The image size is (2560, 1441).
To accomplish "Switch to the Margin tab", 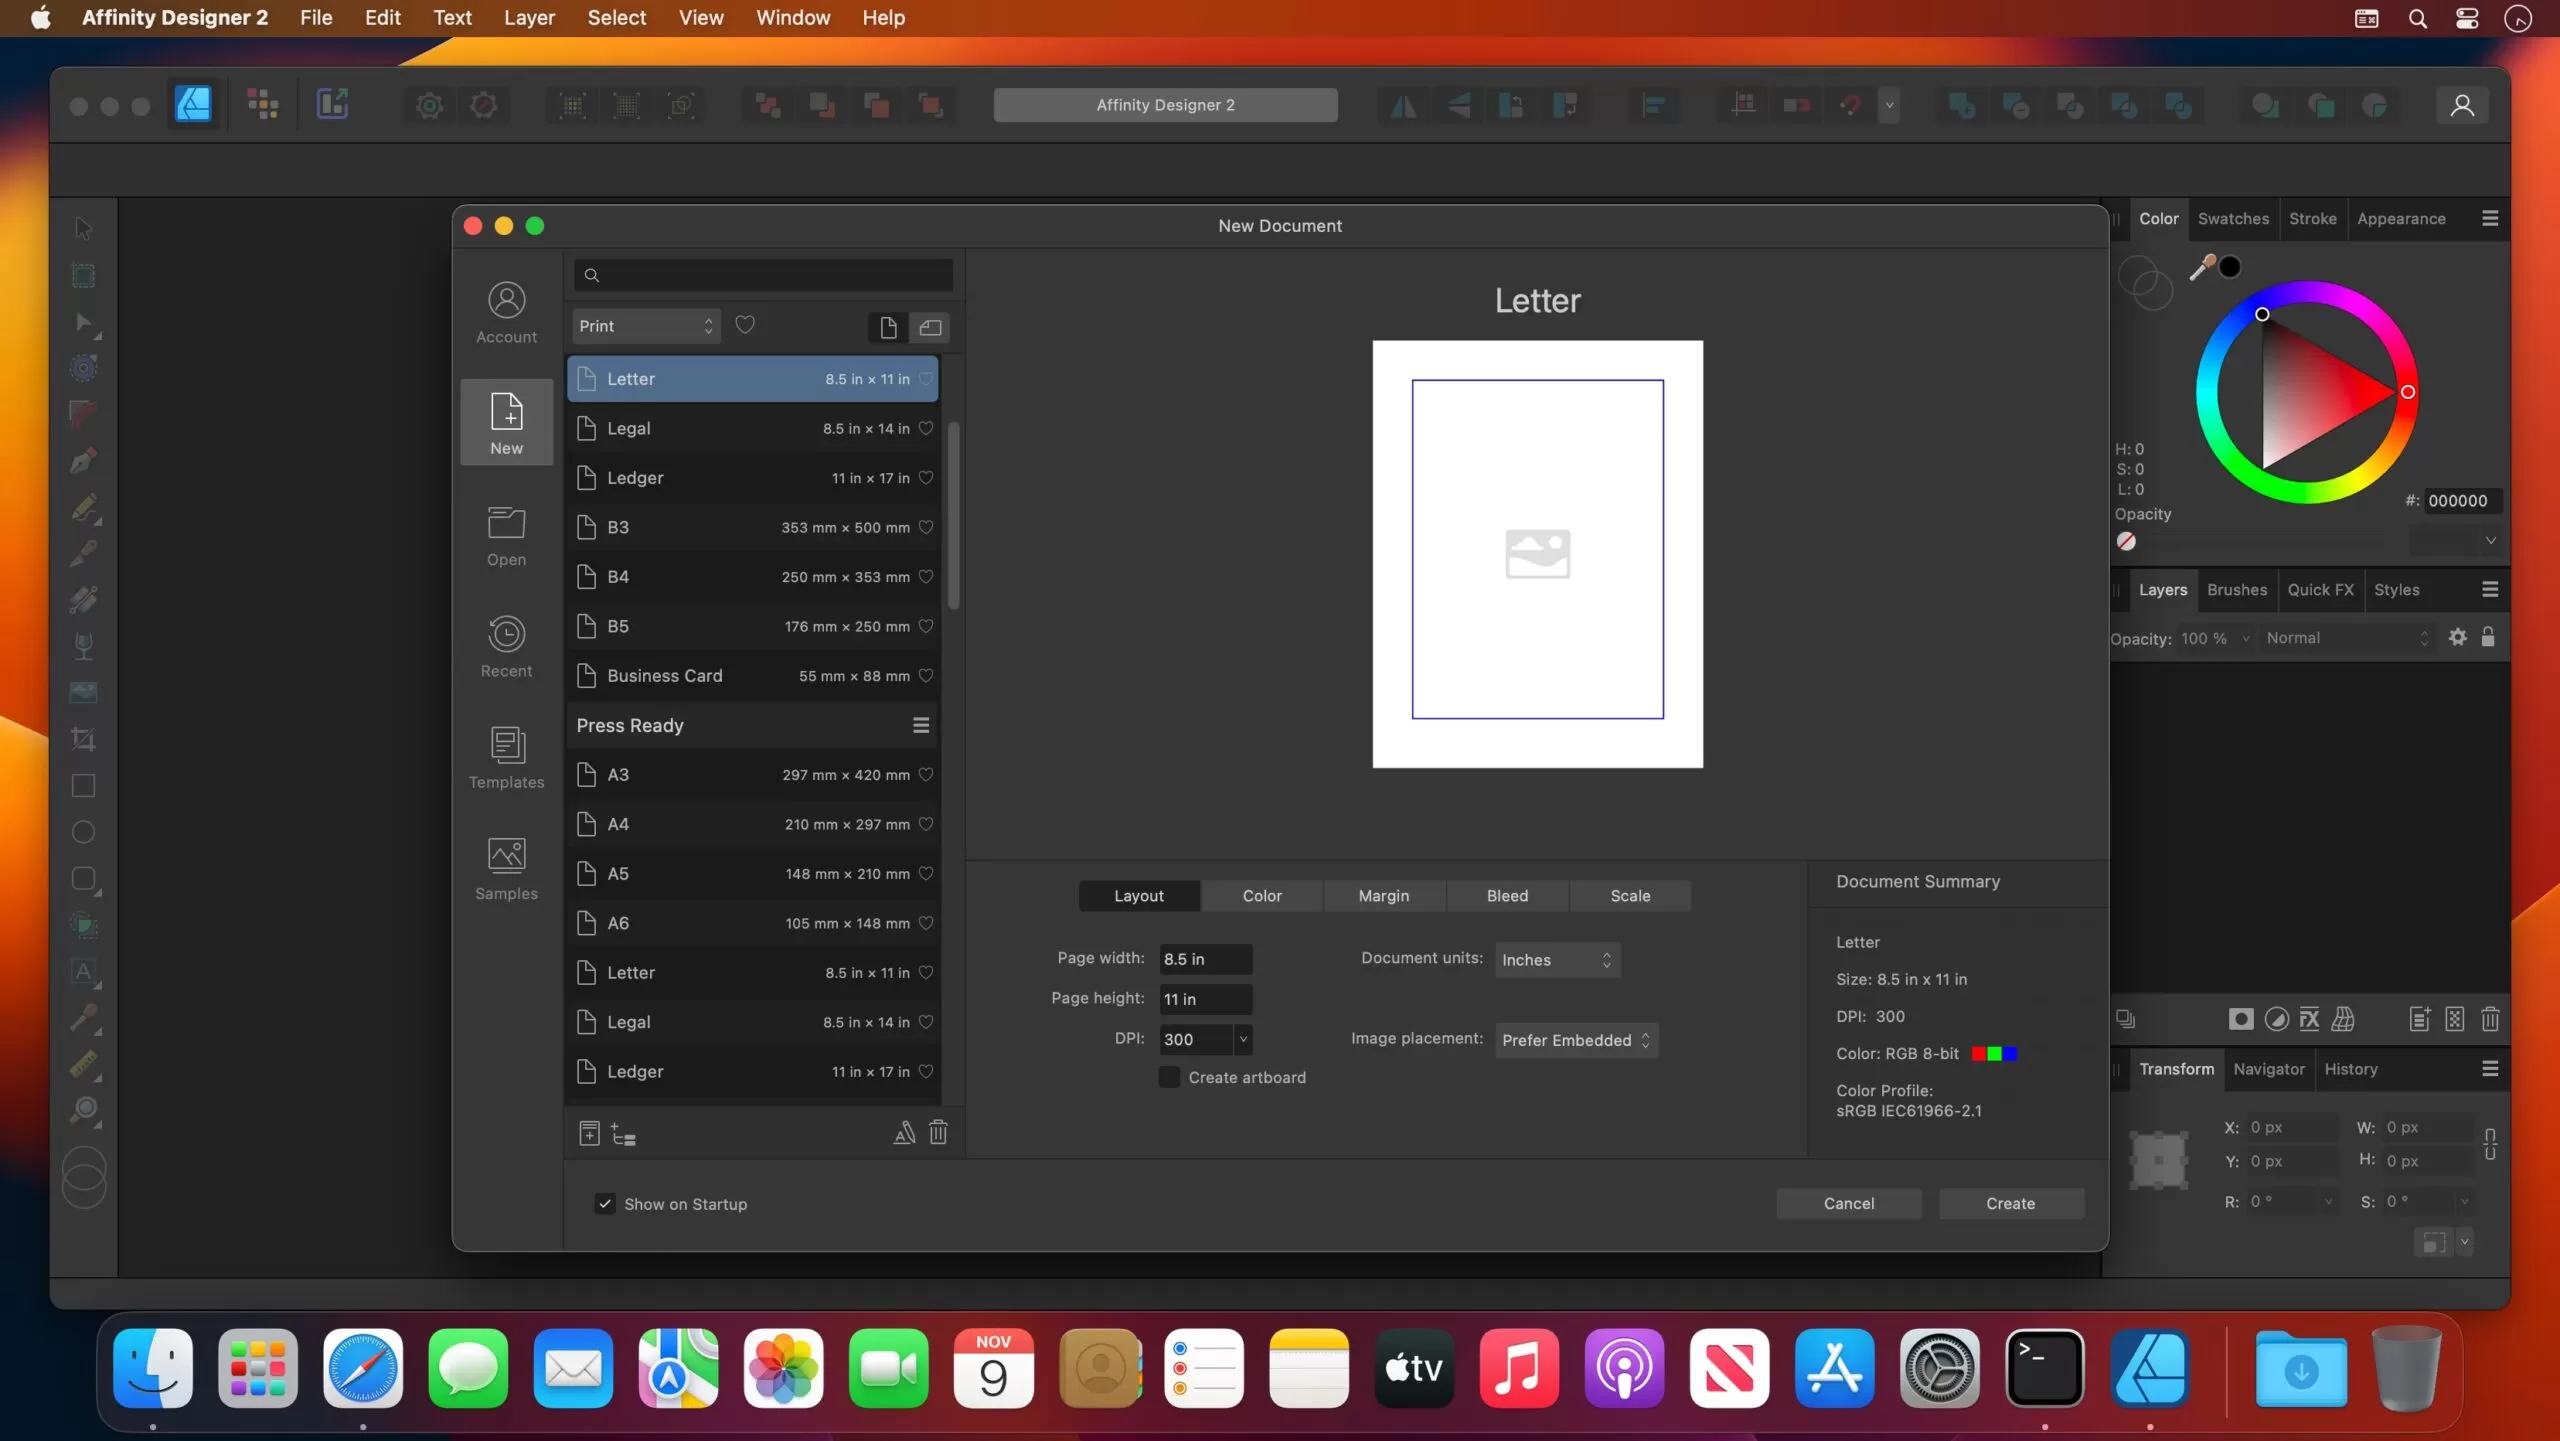I will 1384,894.
